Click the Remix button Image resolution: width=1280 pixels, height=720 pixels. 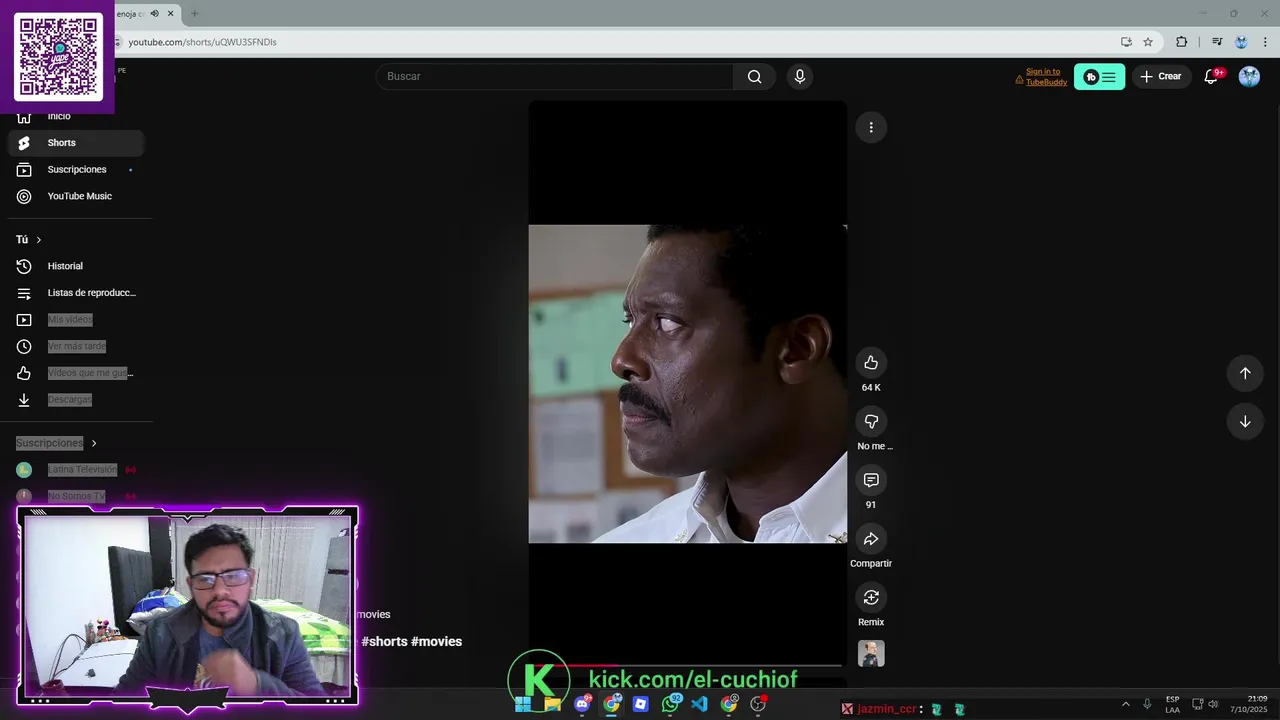pos(871,597)
